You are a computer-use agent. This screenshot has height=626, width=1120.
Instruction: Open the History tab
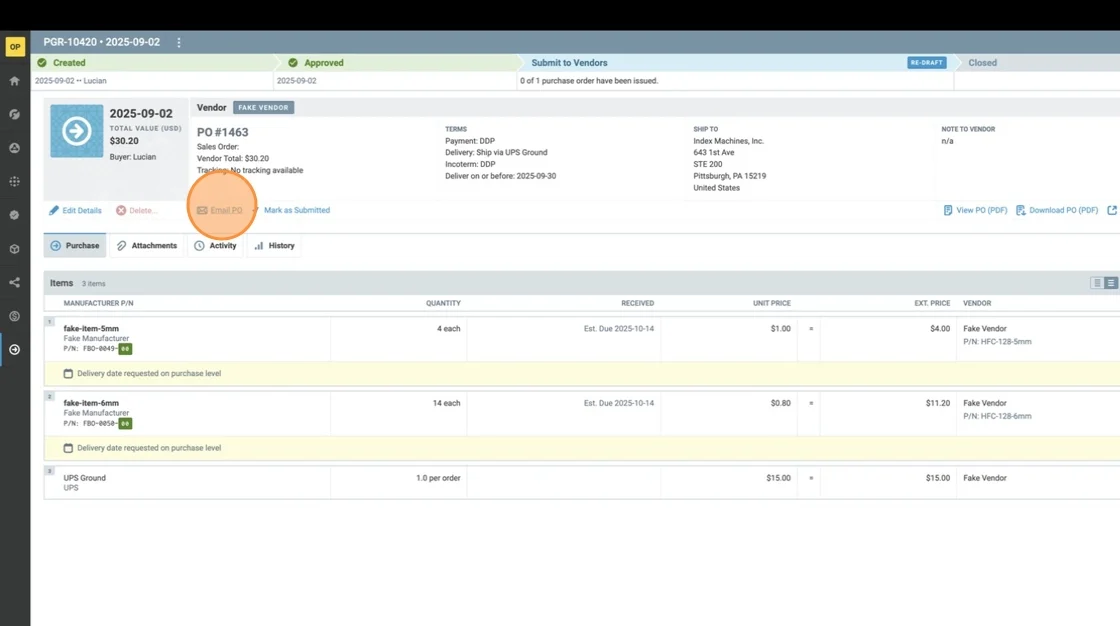(274, 246)
